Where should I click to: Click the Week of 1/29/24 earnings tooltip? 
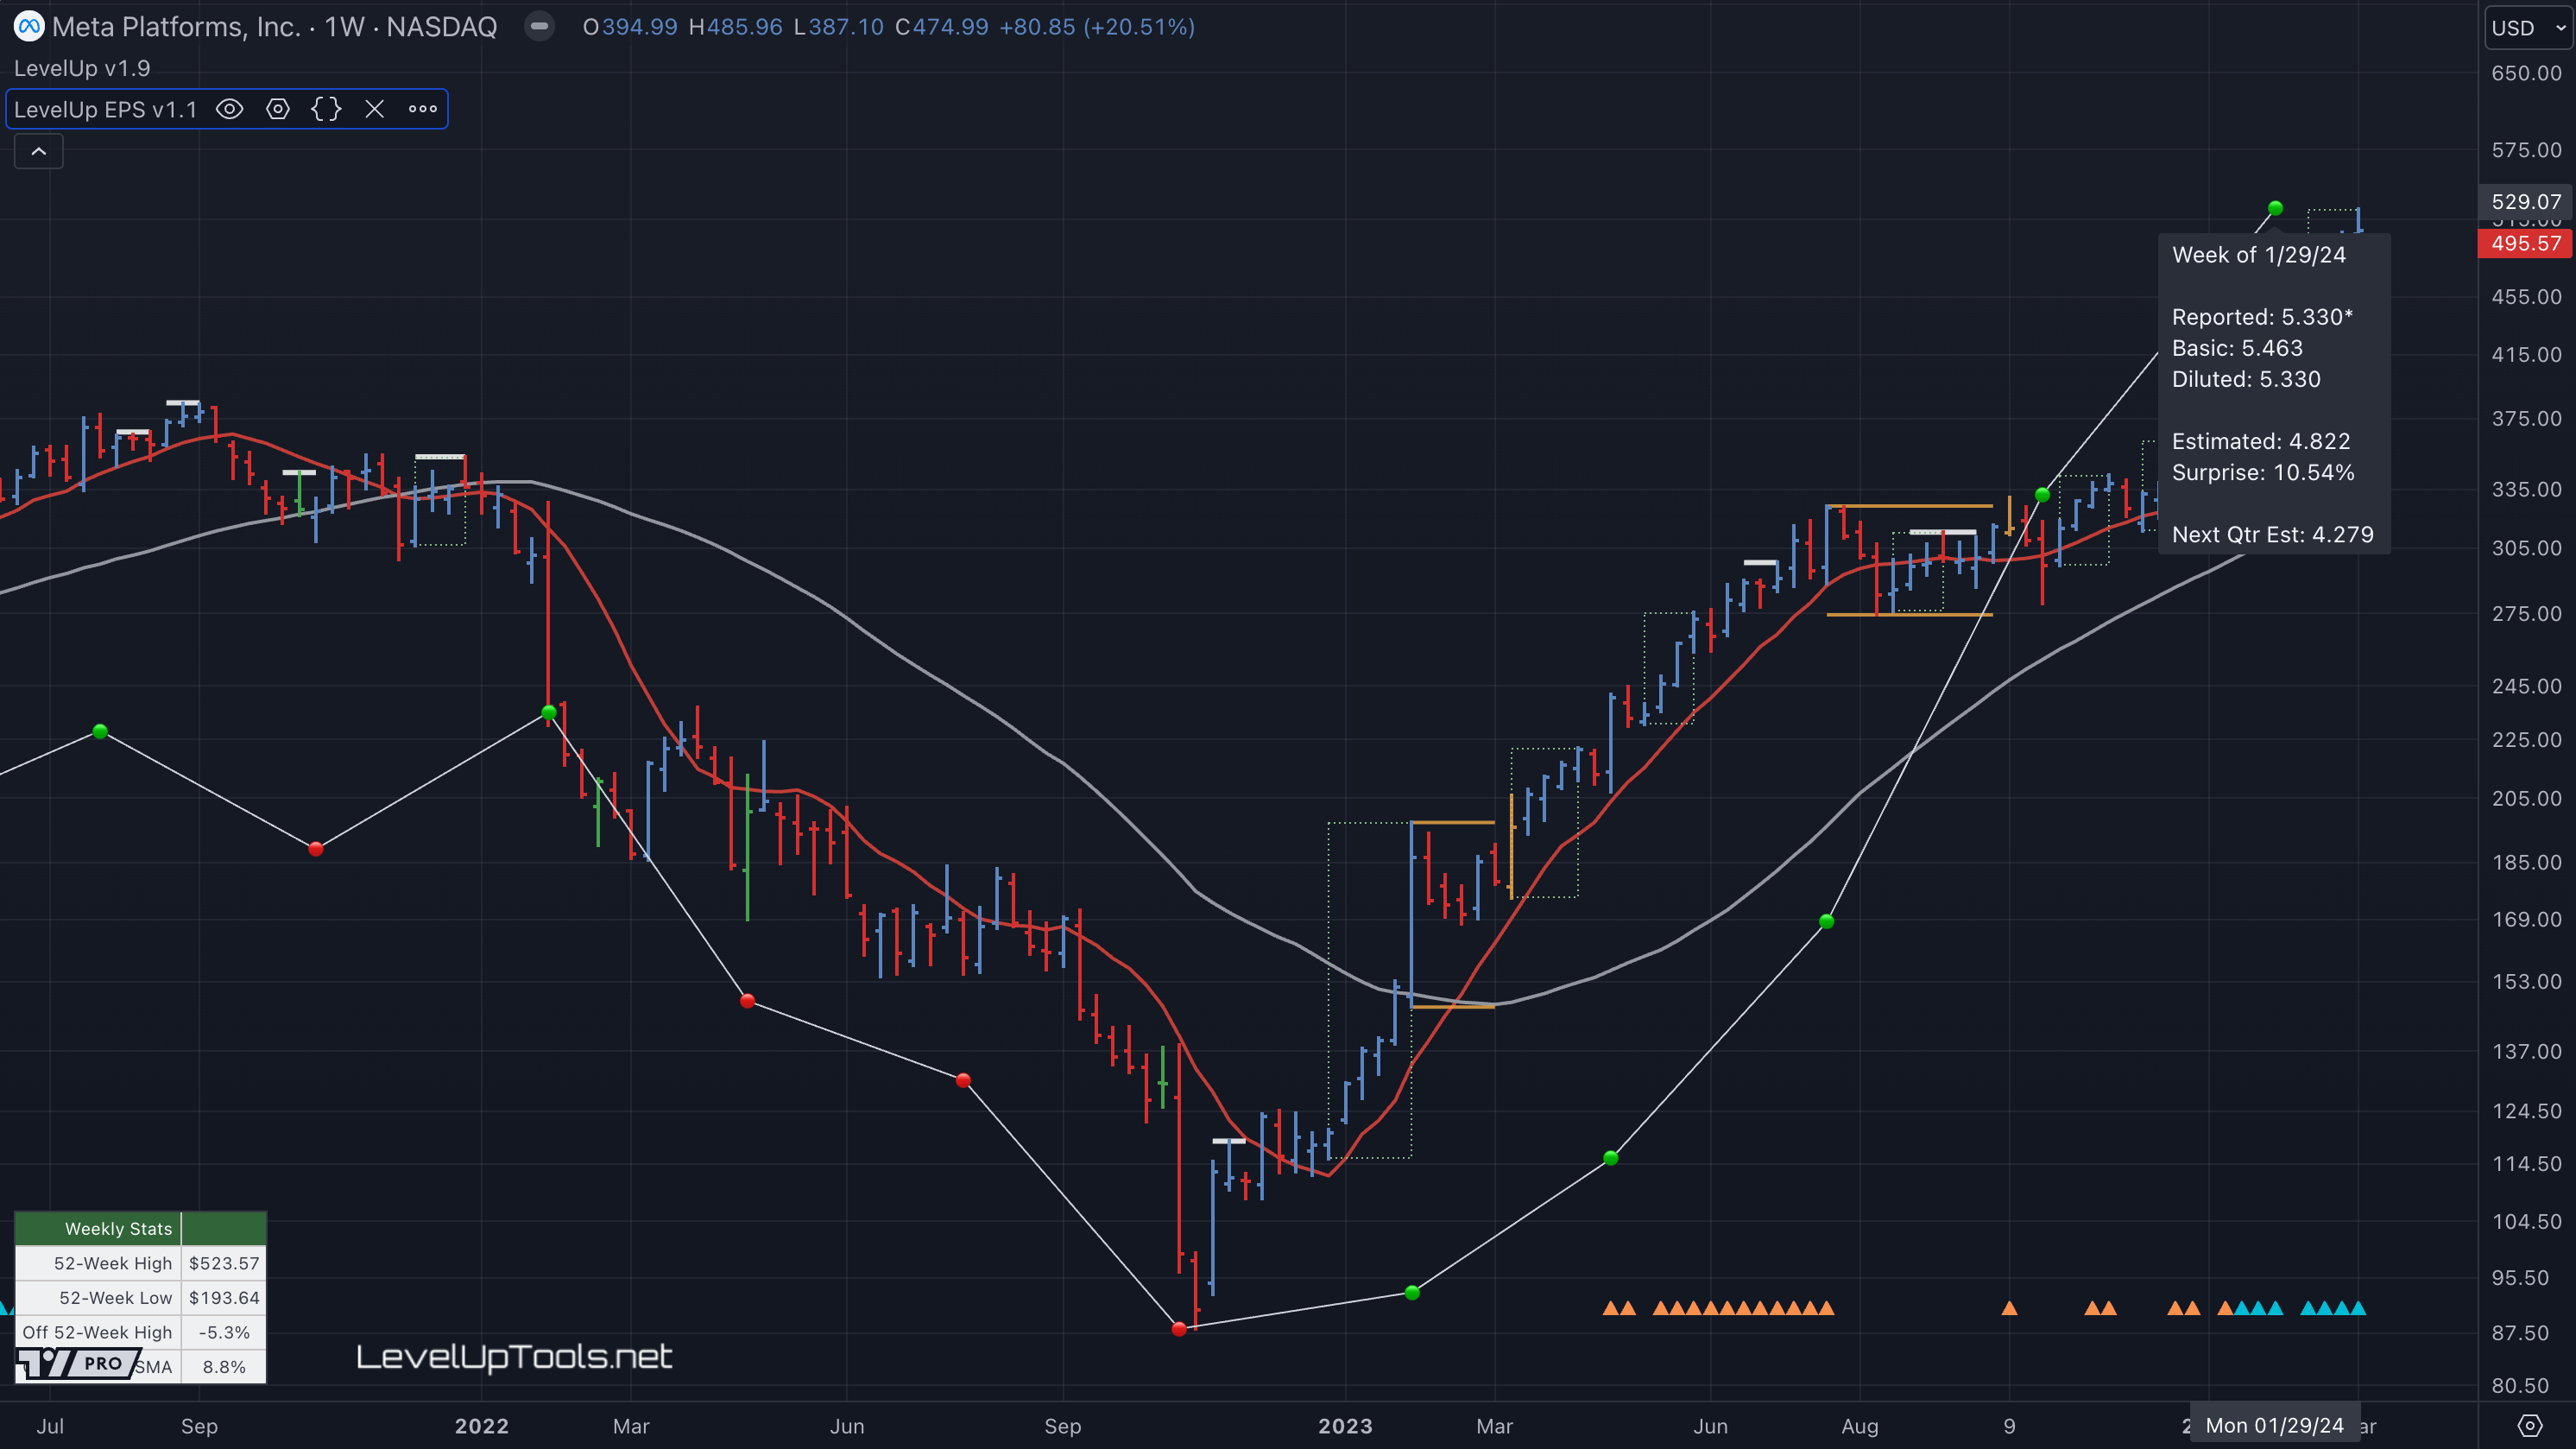click(2259, 255)
